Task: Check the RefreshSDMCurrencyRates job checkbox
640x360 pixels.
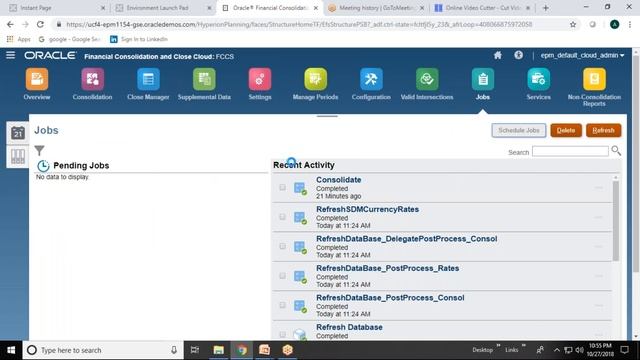Action: click(282, 217)
